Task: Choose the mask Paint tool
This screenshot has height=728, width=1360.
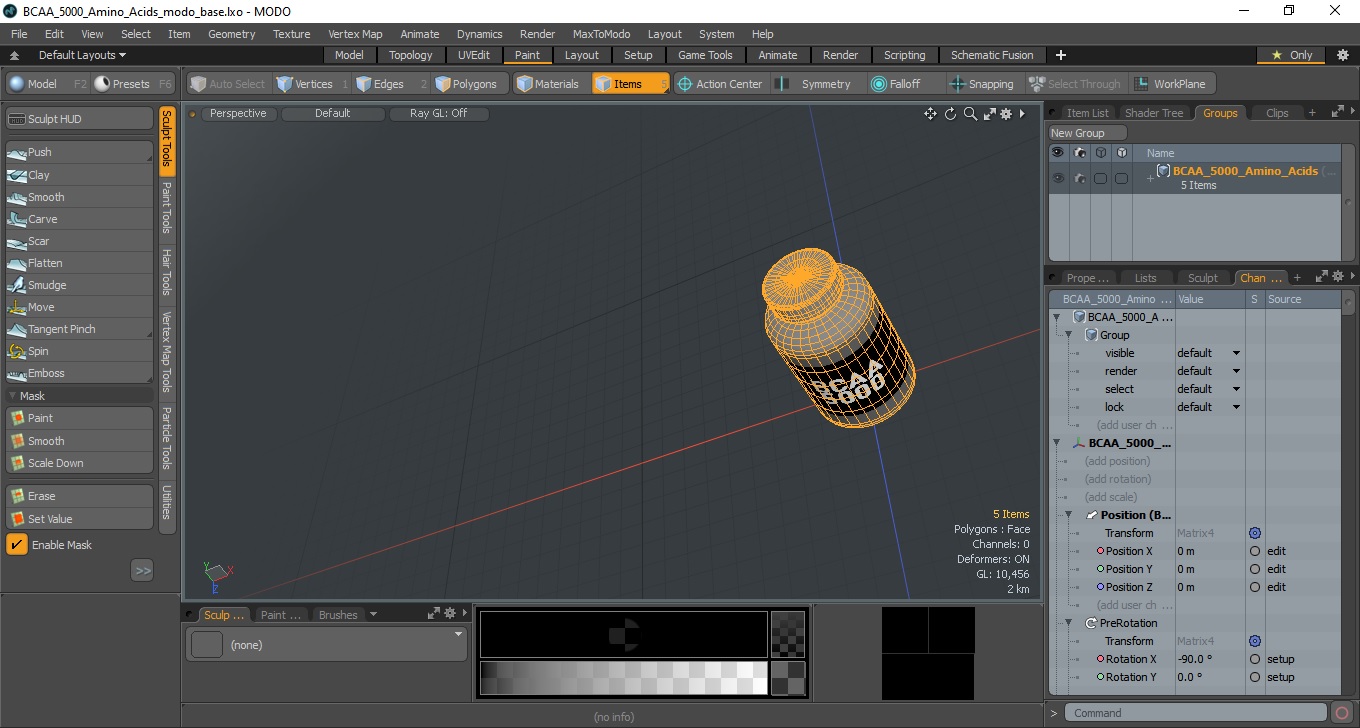Action: tap(80, 418)
